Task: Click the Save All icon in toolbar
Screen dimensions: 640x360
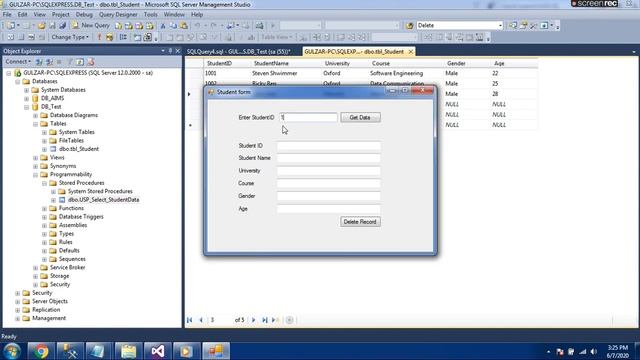Action: point(62,25)
